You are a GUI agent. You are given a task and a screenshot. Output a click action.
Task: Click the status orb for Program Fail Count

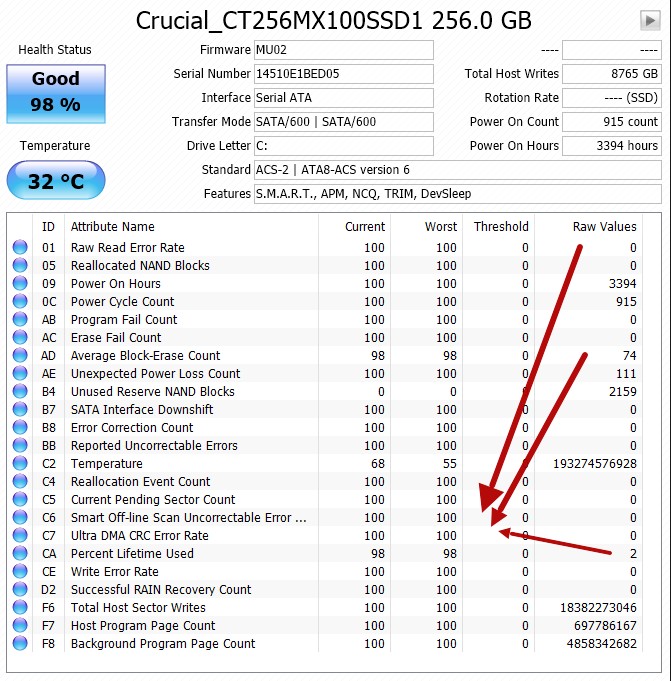pos(20,319)
